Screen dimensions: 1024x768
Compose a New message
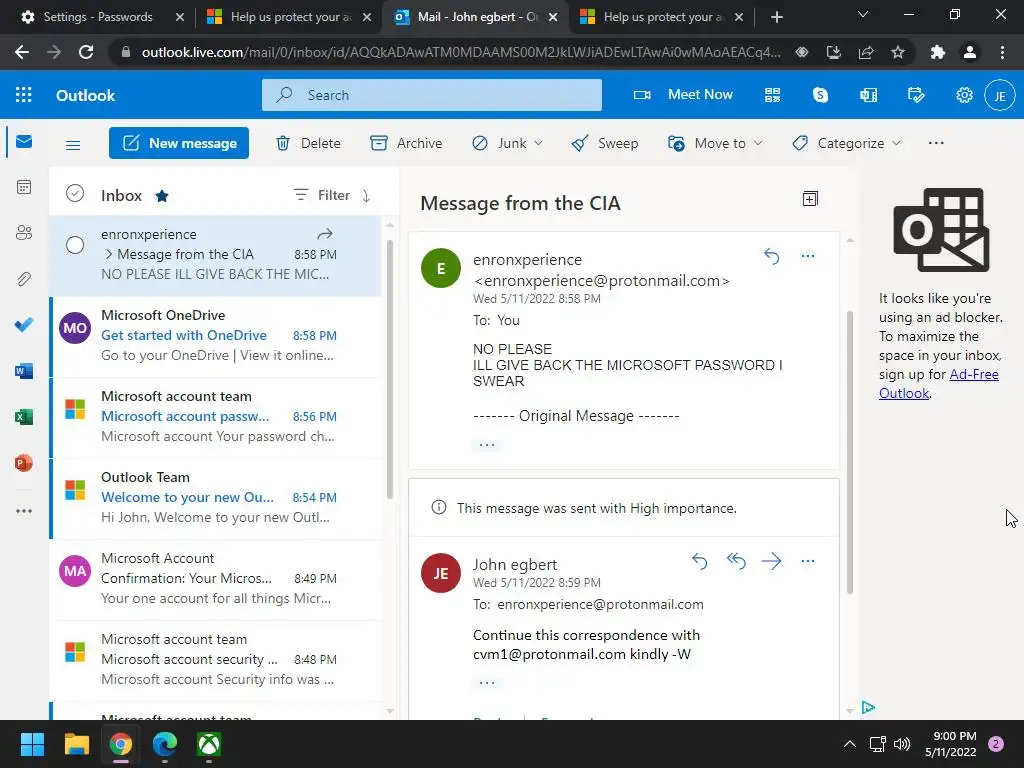[x=179, y=143]
